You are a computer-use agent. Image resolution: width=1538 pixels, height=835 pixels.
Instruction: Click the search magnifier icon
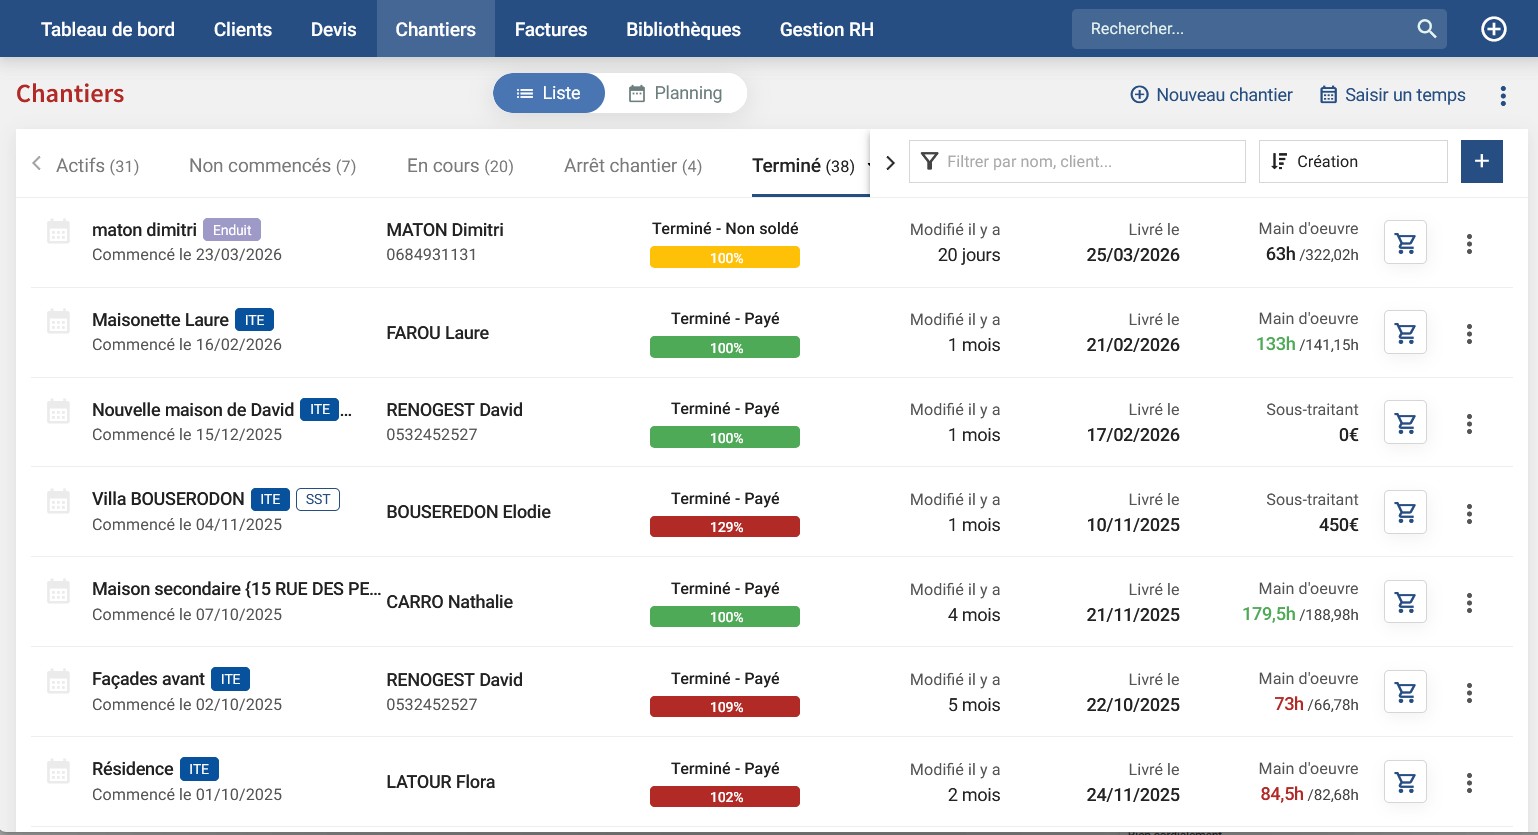coord(1427,29)
